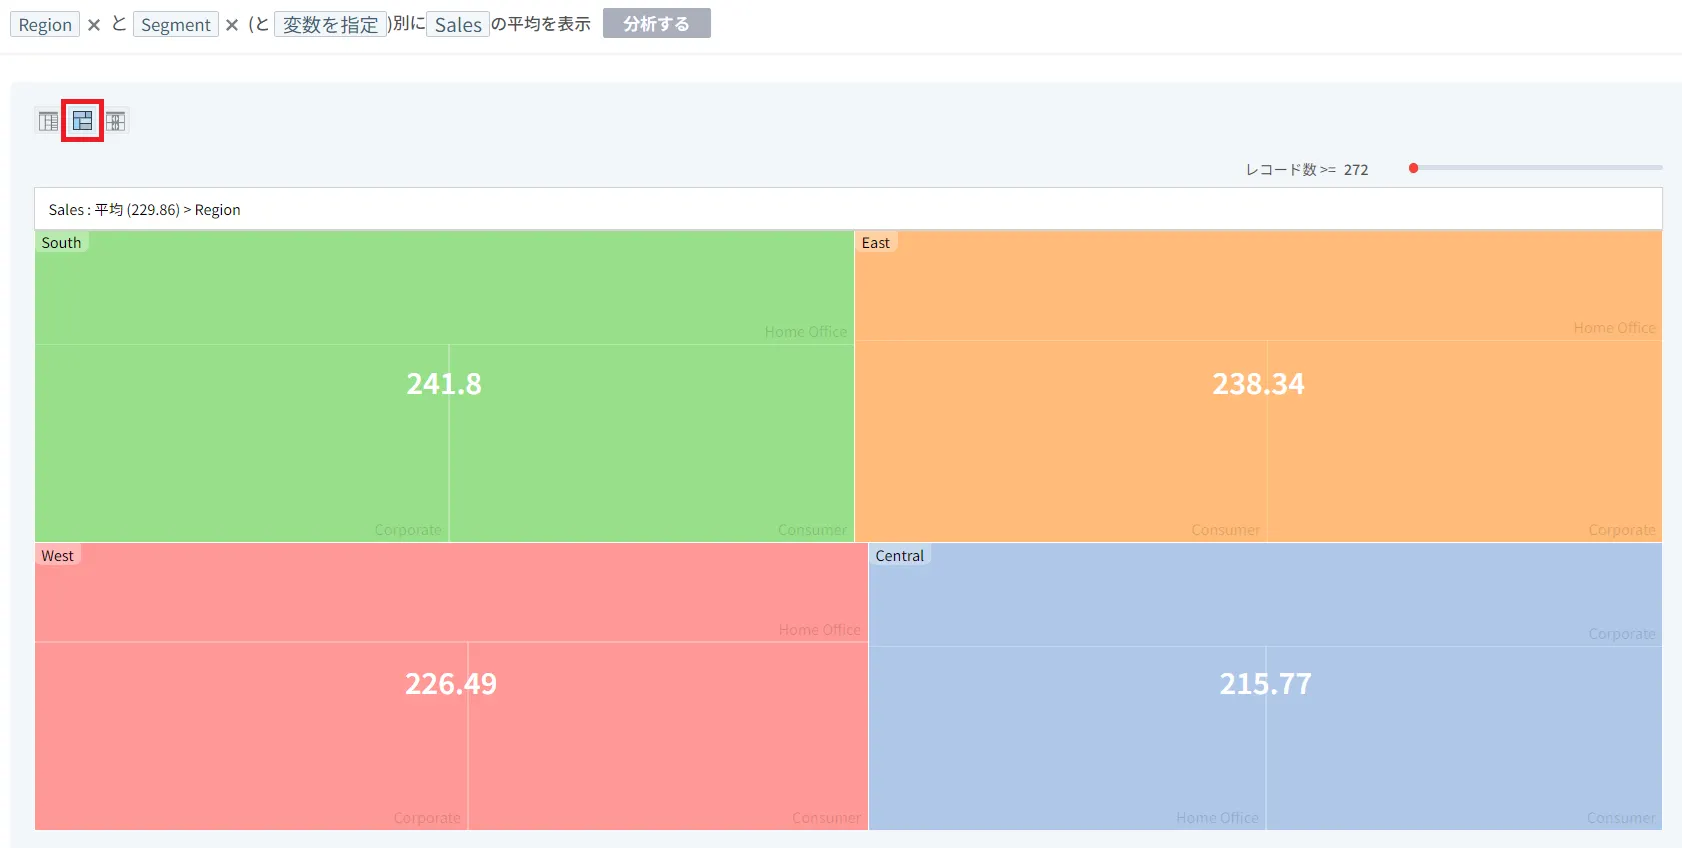Screen dimensions: 1682x848
Task: Select the Consumer cell in East
Action: click(1061, 441)
